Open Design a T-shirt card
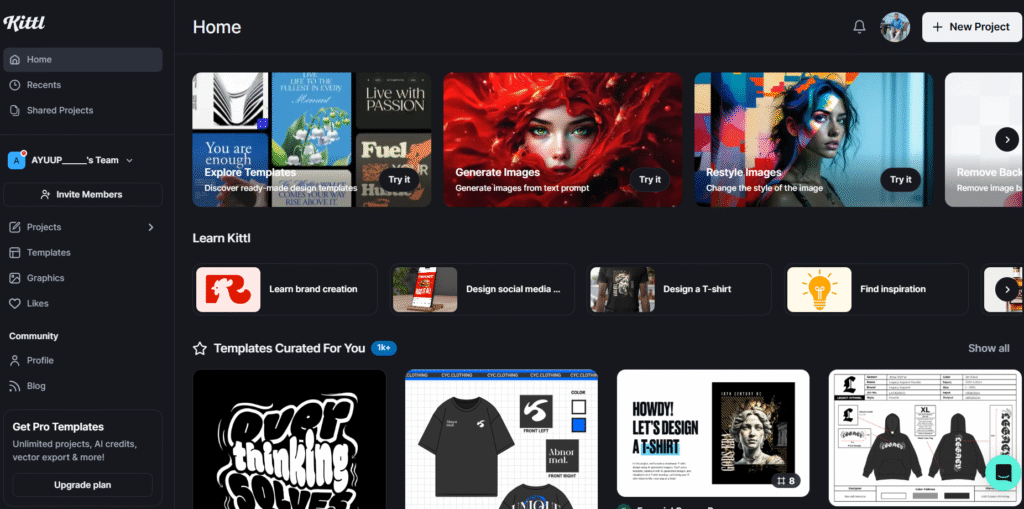This screenshot has width=1024, height=509. click(x=679, y=289)
